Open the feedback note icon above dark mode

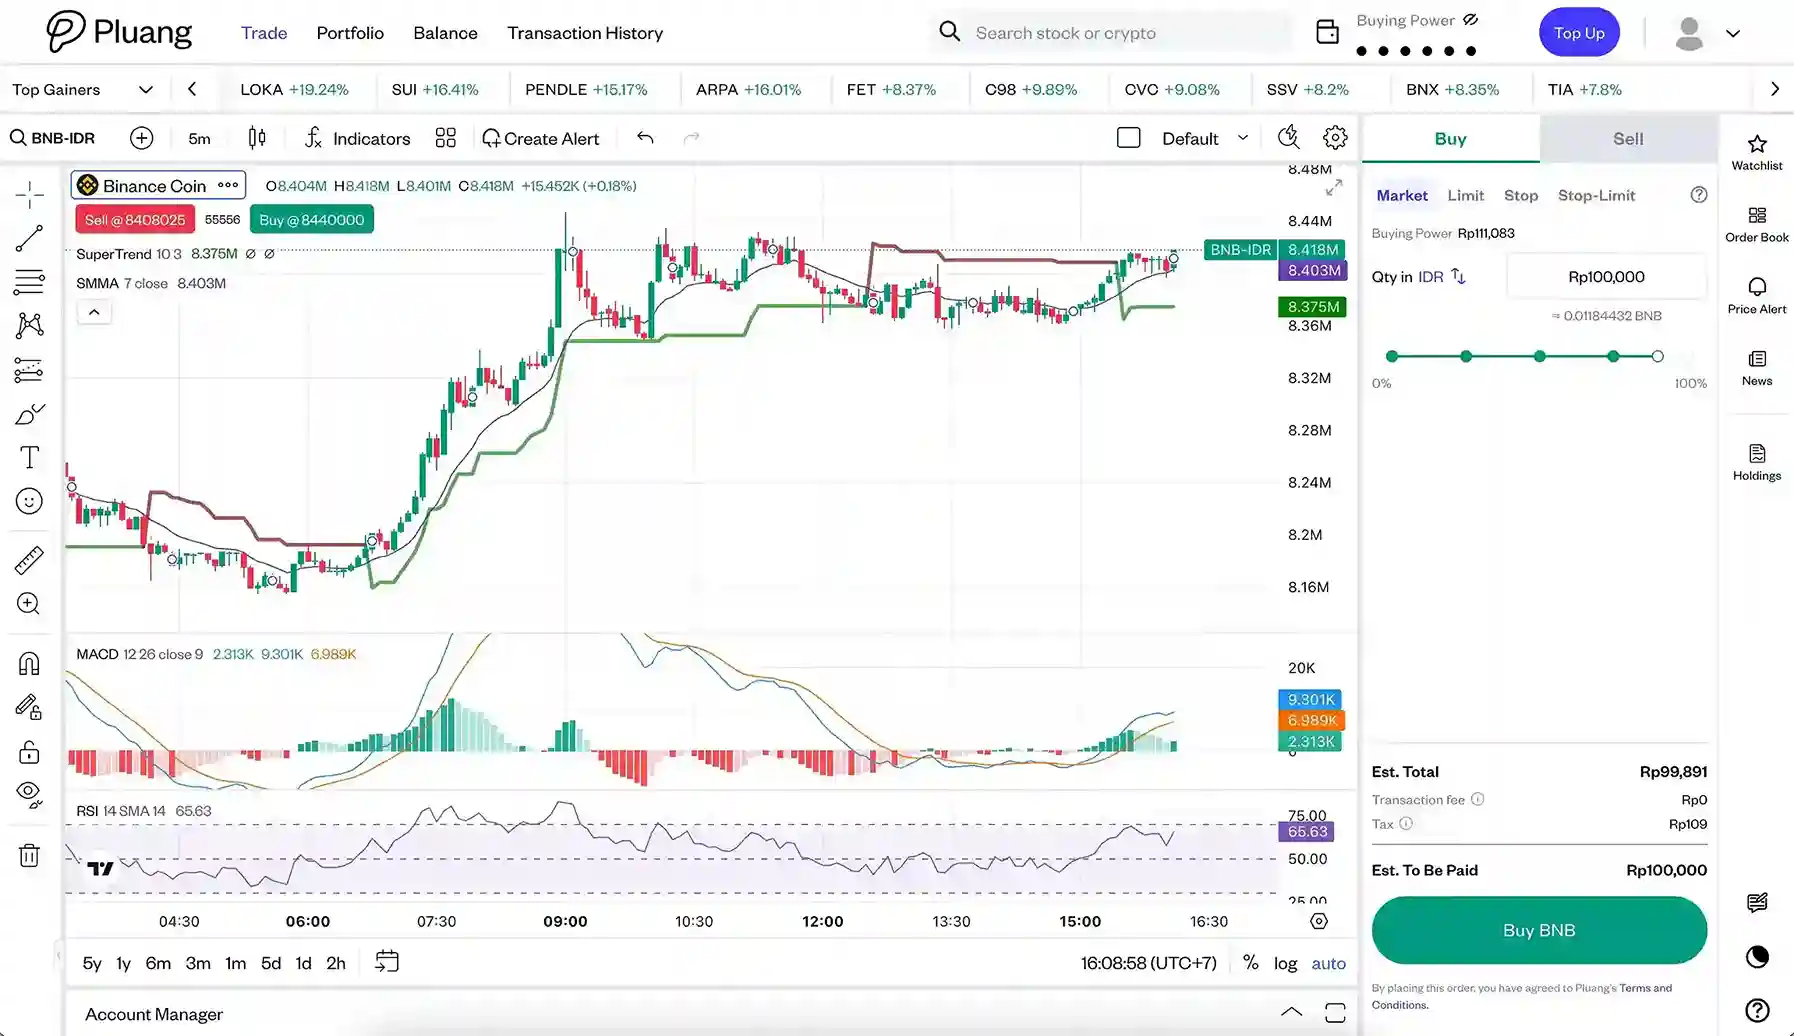coord(1757,903)
